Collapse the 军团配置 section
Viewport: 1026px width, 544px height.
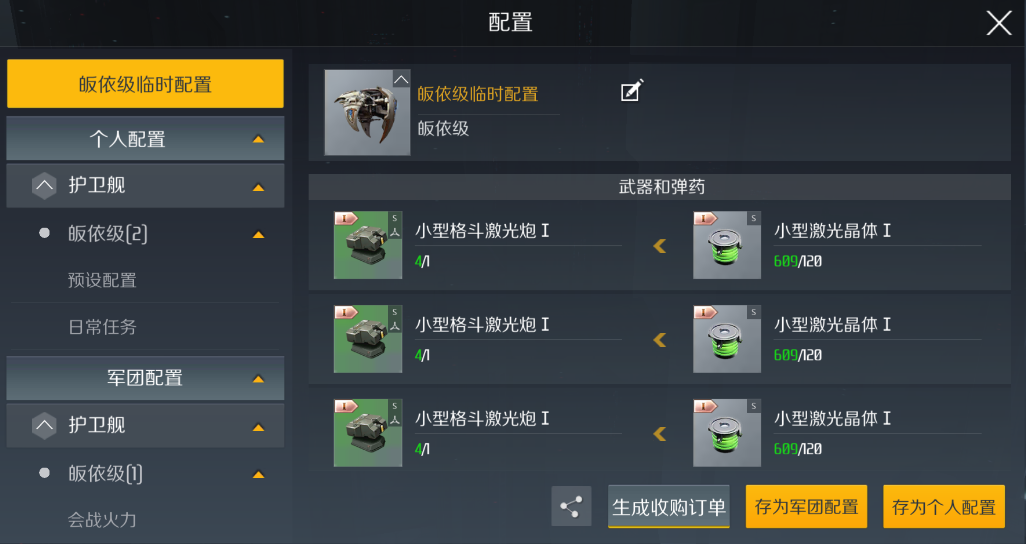[145, 378]
